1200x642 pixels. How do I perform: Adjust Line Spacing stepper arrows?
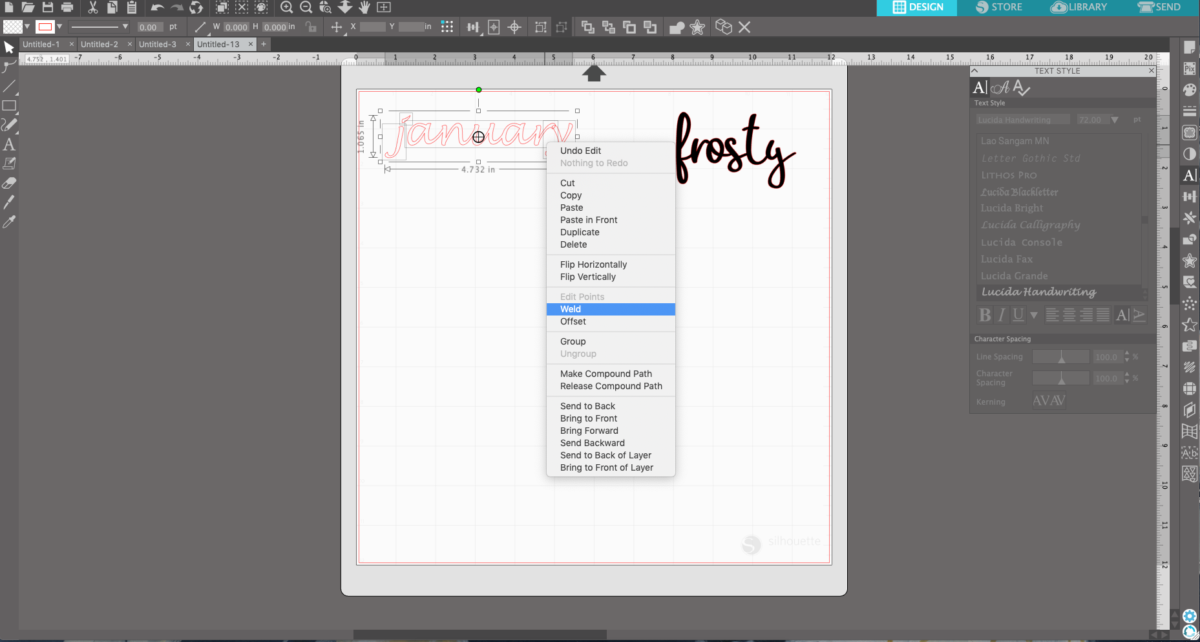(1127, 356)
